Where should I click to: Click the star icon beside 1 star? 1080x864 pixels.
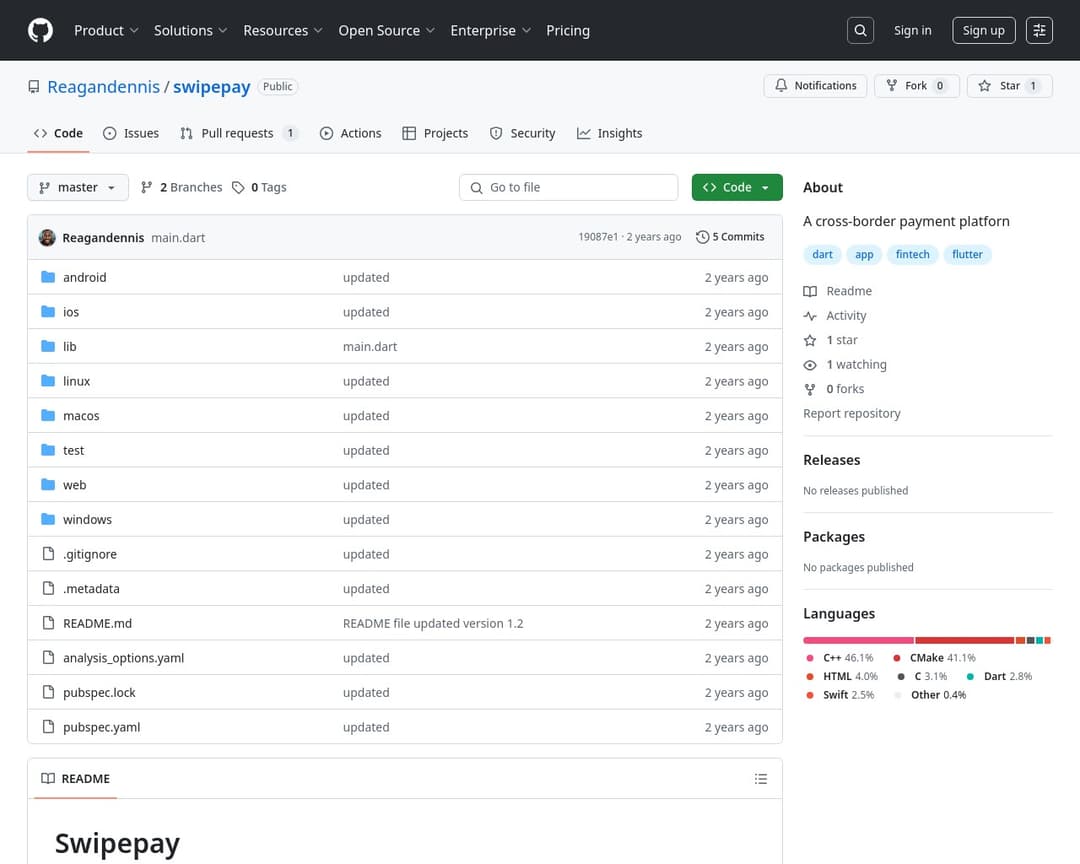pos(810,340)
